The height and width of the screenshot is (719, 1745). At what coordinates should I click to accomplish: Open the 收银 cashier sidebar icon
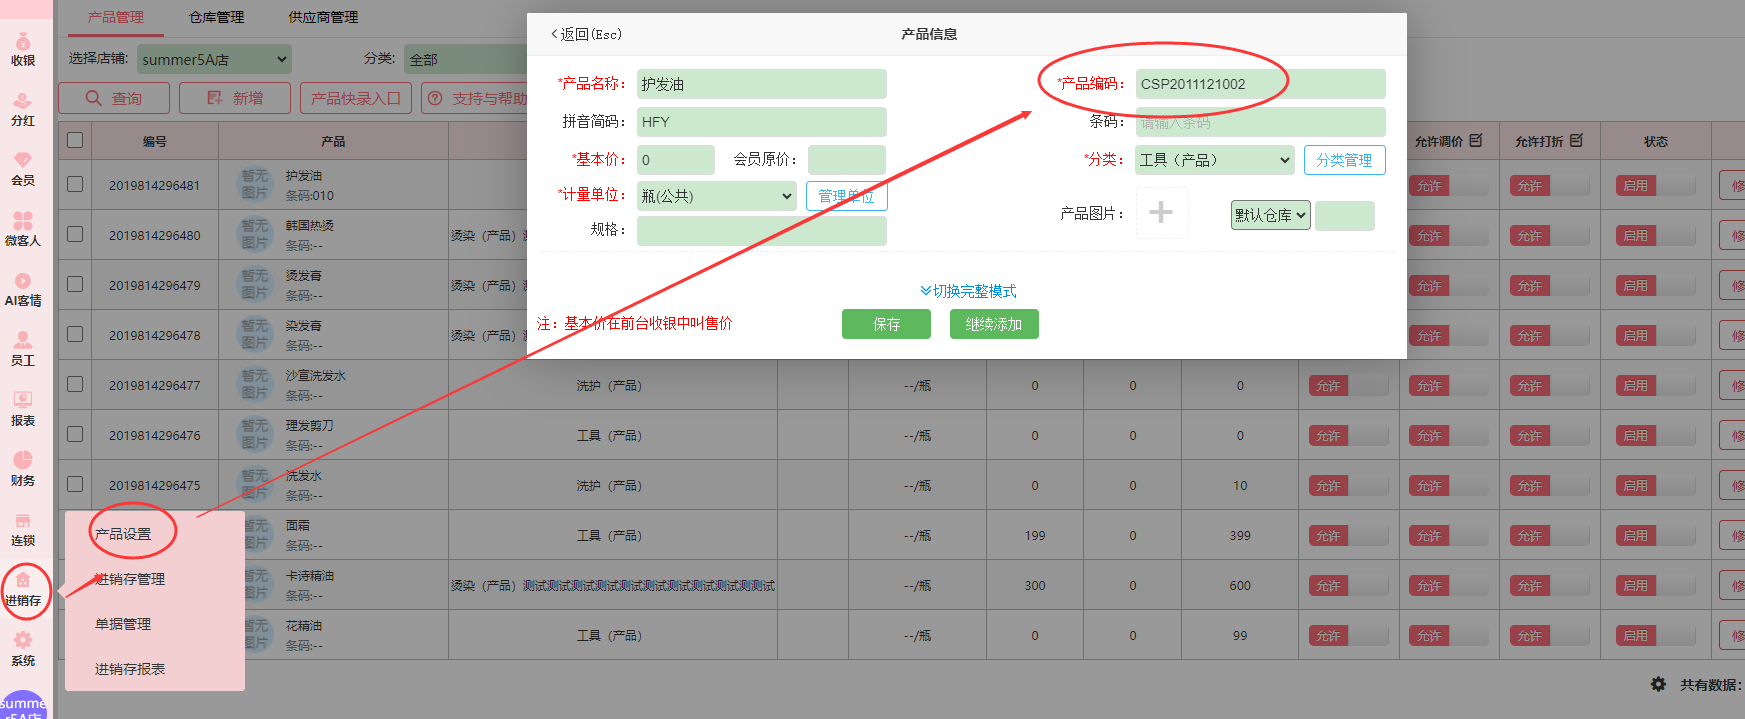coord(23,48)
